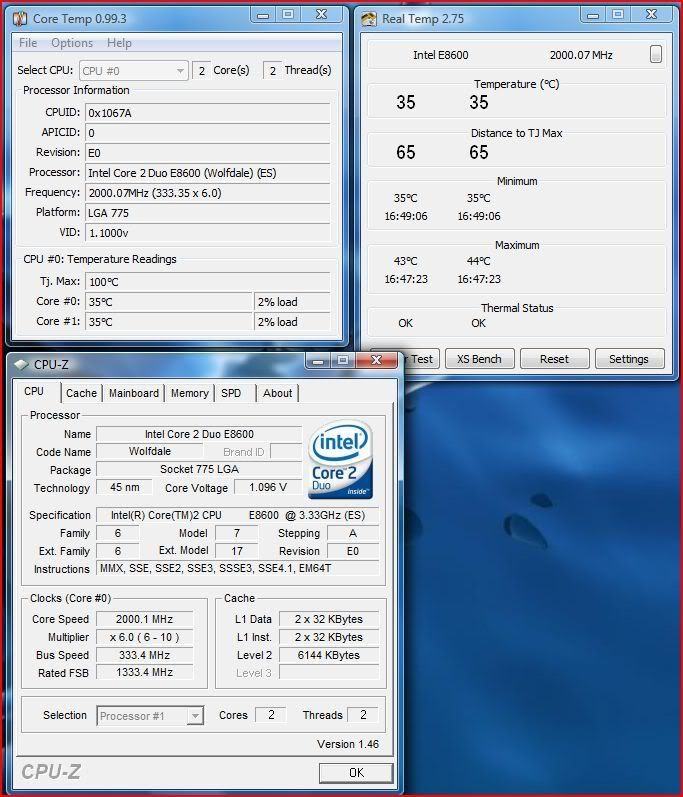Image resolution: width=683 pixels, height=797 pixels.
Task: Click the XS Bench button
Action: pos(479,359)
